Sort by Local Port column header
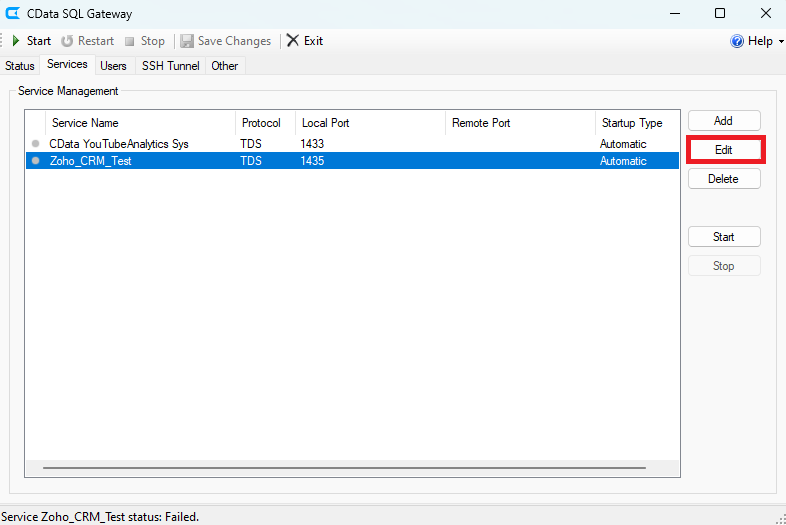The width and height of the screenshot is (786, 525). point(370,123)
